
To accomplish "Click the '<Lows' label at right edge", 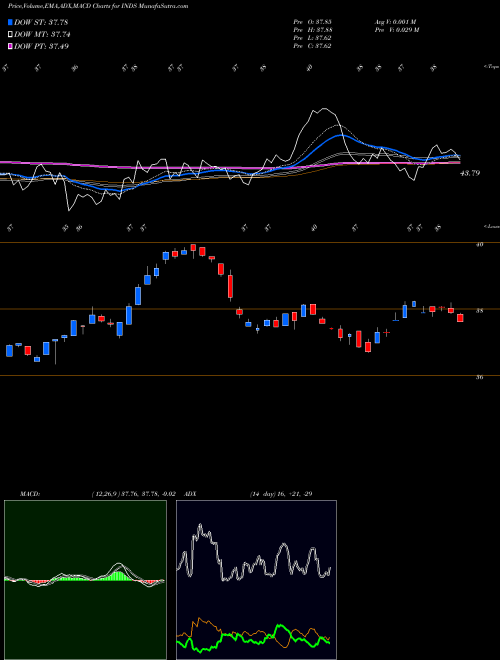I will coord(491,226).
